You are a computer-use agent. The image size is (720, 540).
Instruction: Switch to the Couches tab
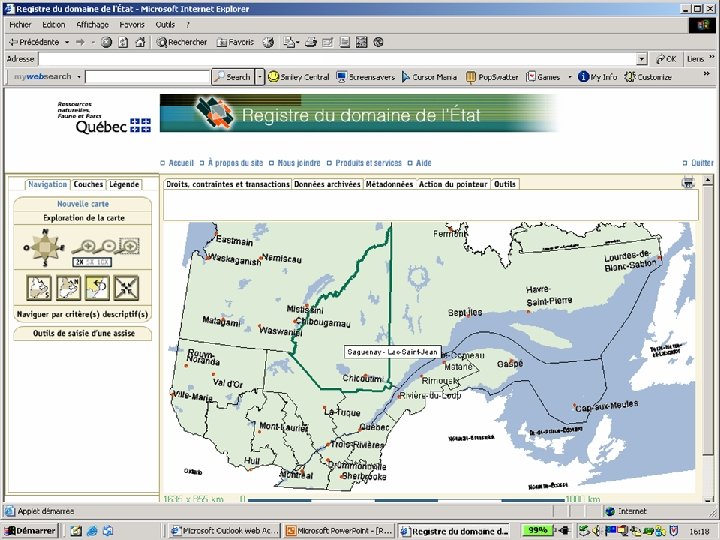(88, 184)
